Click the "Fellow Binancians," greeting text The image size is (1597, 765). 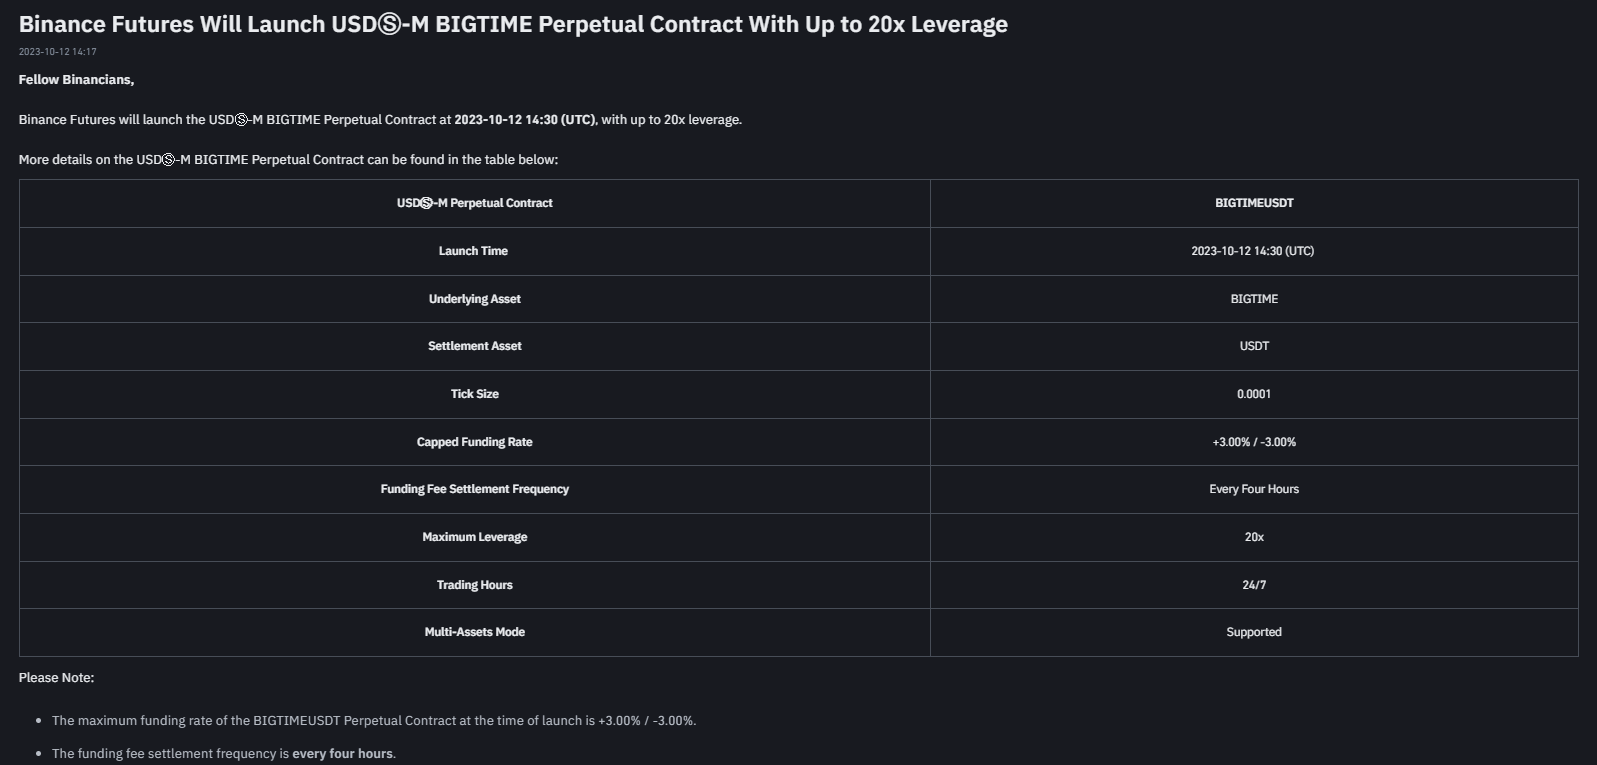[x=76, y=80]
